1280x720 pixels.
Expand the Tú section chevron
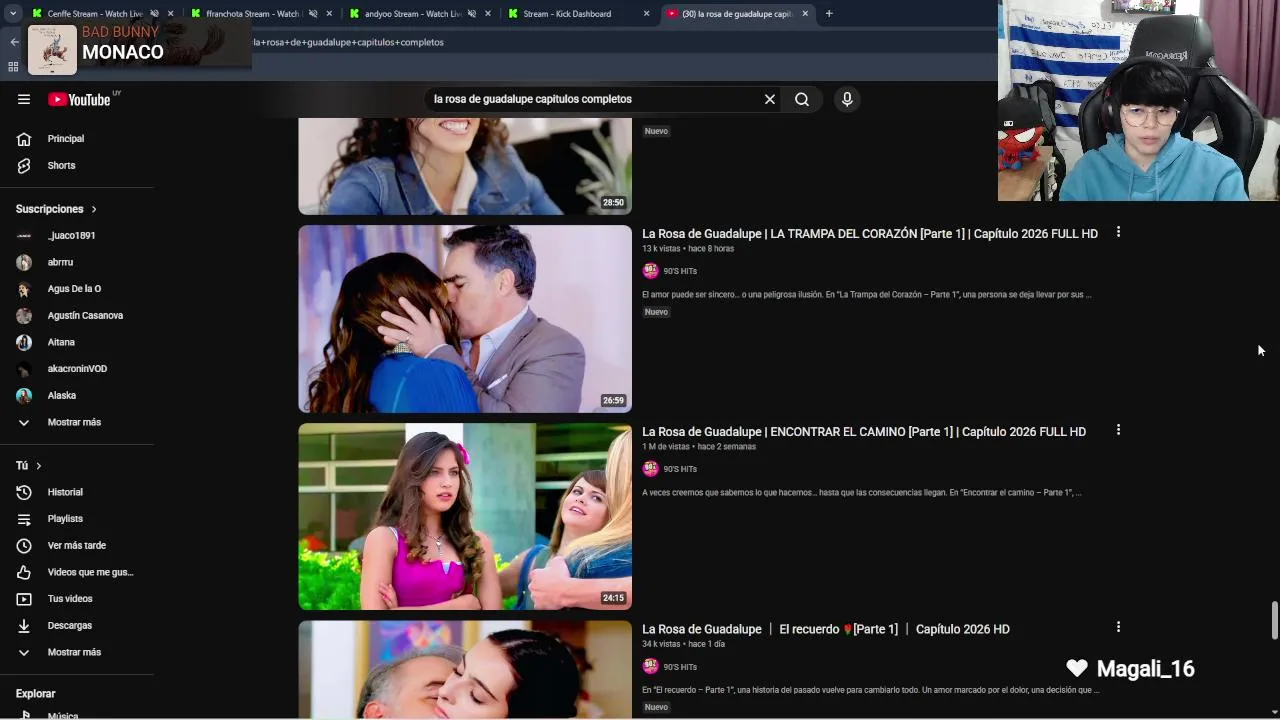(39, 466)
